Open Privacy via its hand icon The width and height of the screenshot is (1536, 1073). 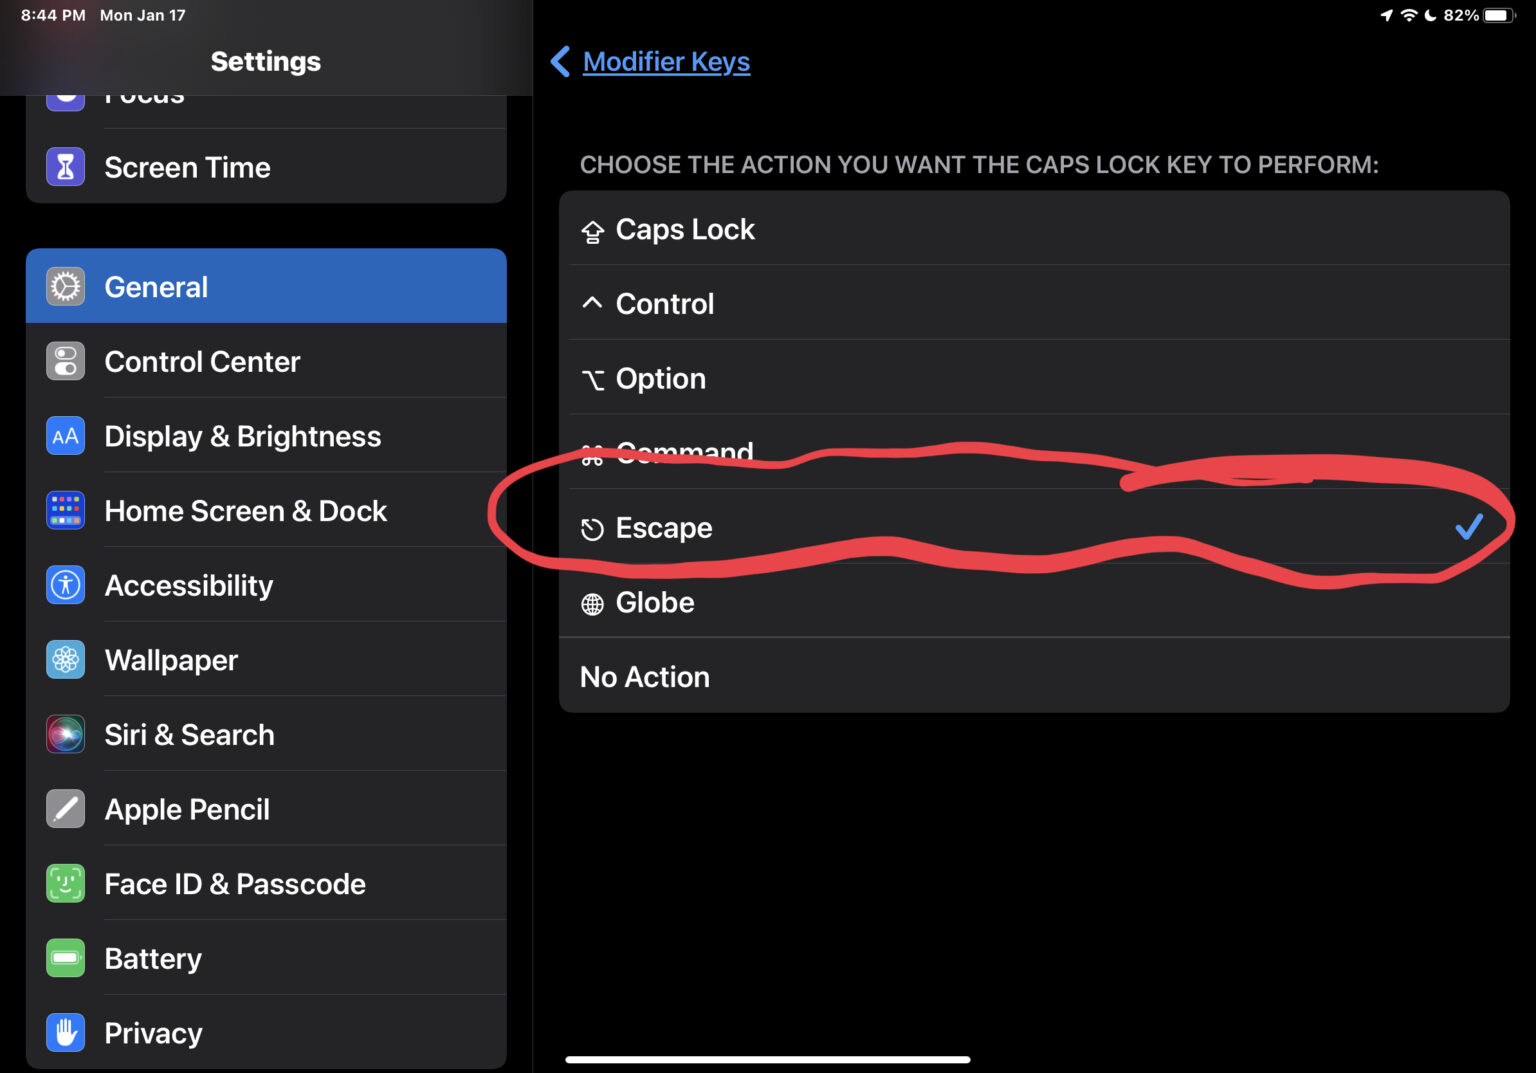point(65,1032)
